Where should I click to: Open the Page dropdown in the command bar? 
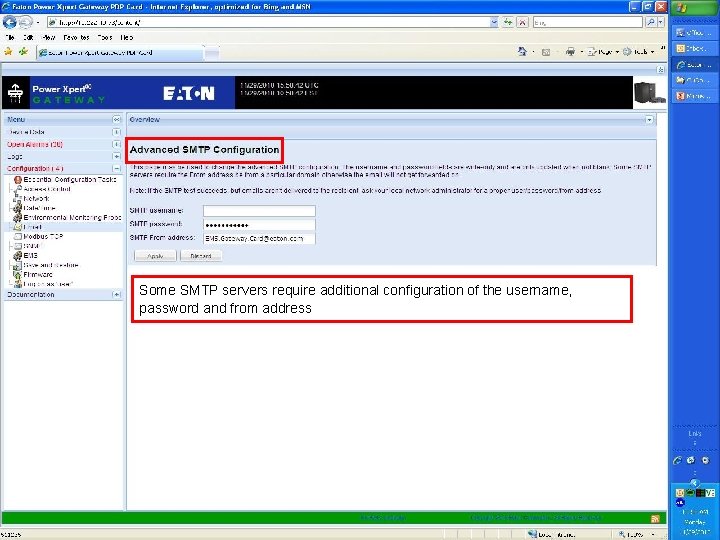603,52
